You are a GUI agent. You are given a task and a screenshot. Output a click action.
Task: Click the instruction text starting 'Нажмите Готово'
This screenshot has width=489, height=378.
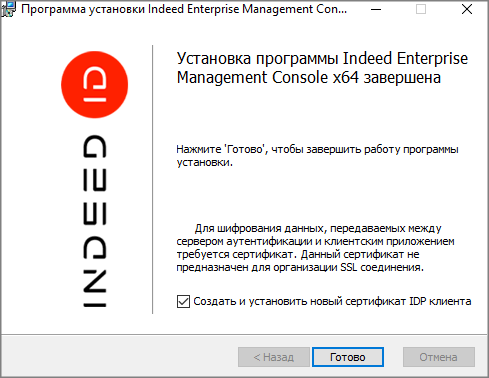317,156
